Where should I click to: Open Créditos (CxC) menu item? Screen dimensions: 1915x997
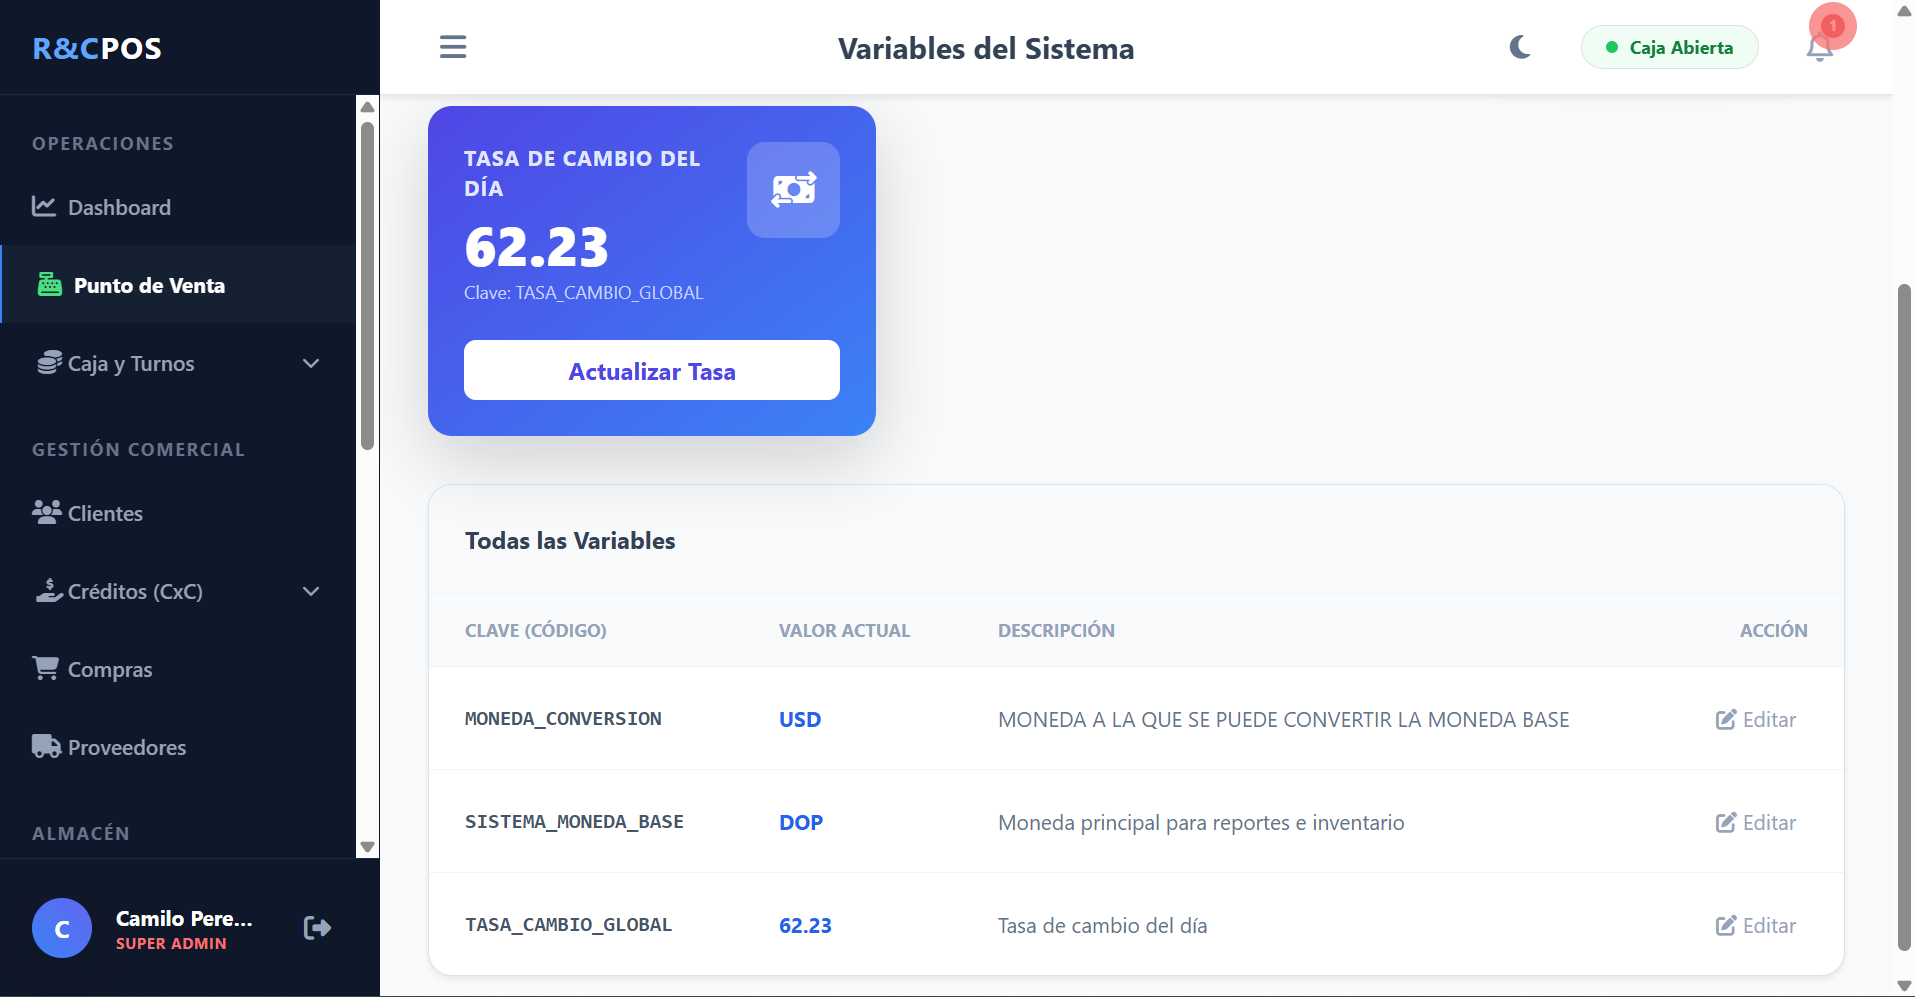(x=178, y=591)
